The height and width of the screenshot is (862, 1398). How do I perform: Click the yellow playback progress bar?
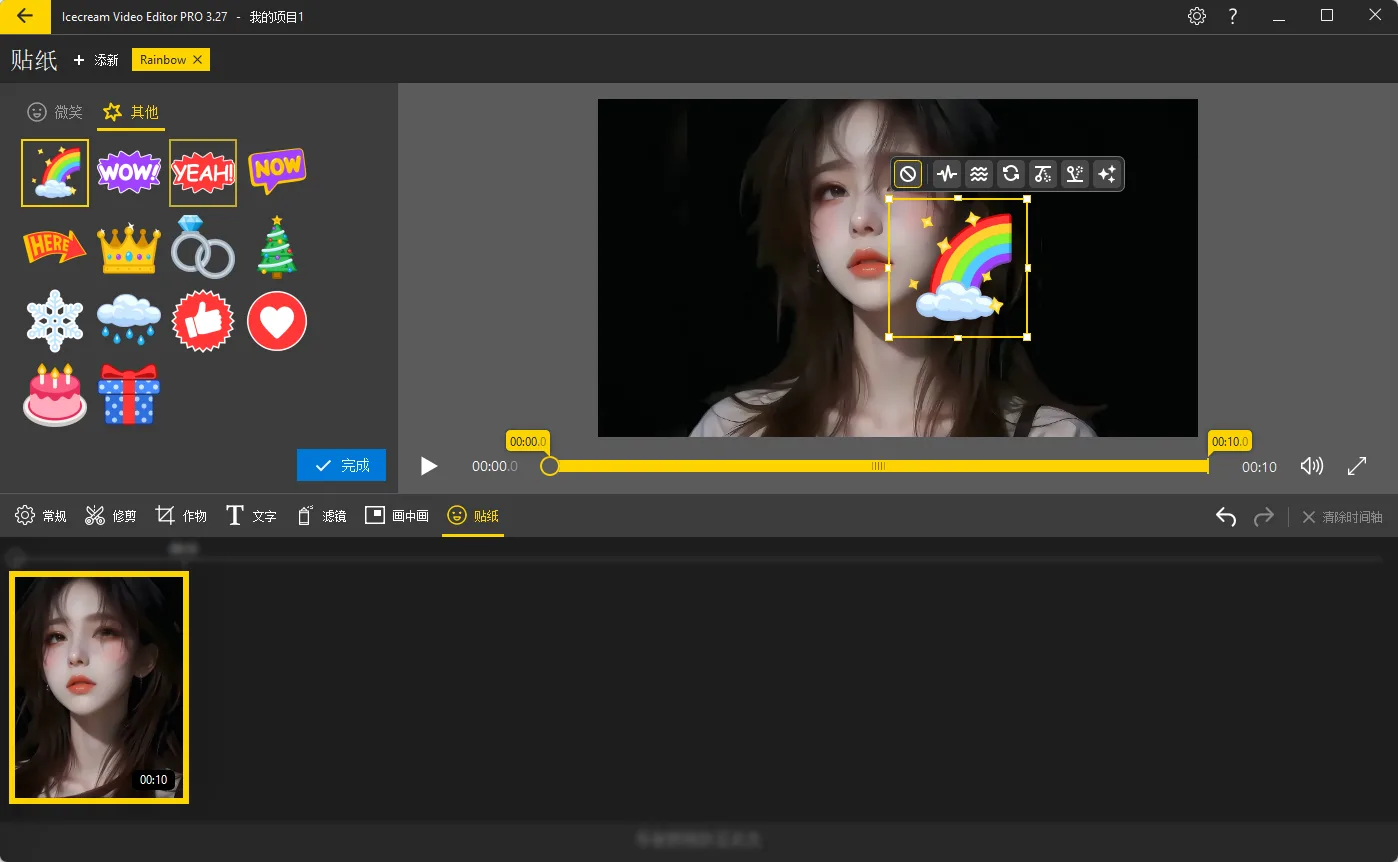[879, 466]
